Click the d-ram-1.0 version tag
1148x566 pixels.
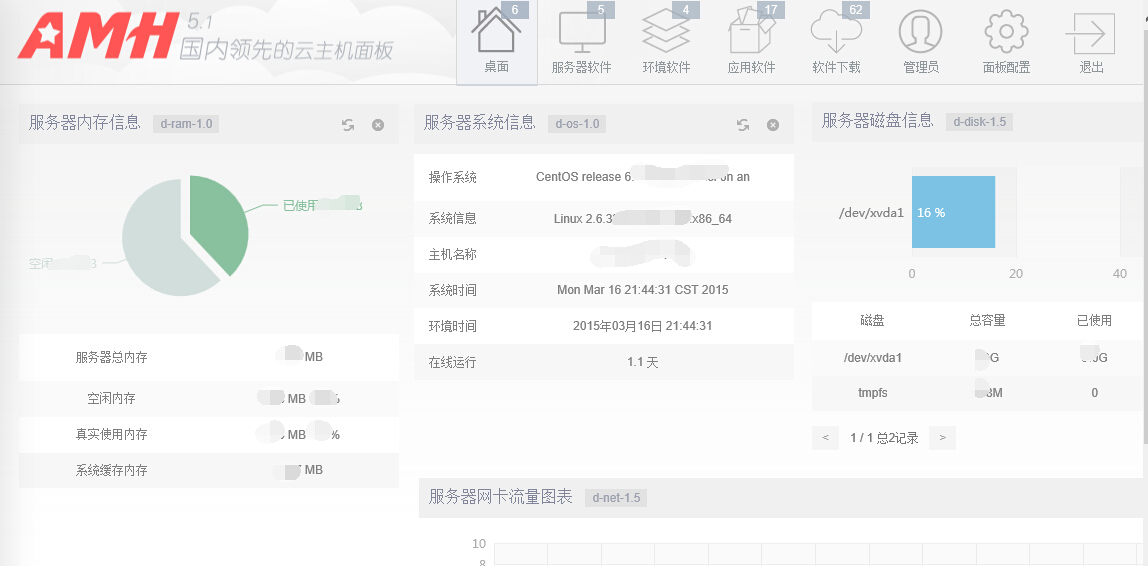pos(186,124)
